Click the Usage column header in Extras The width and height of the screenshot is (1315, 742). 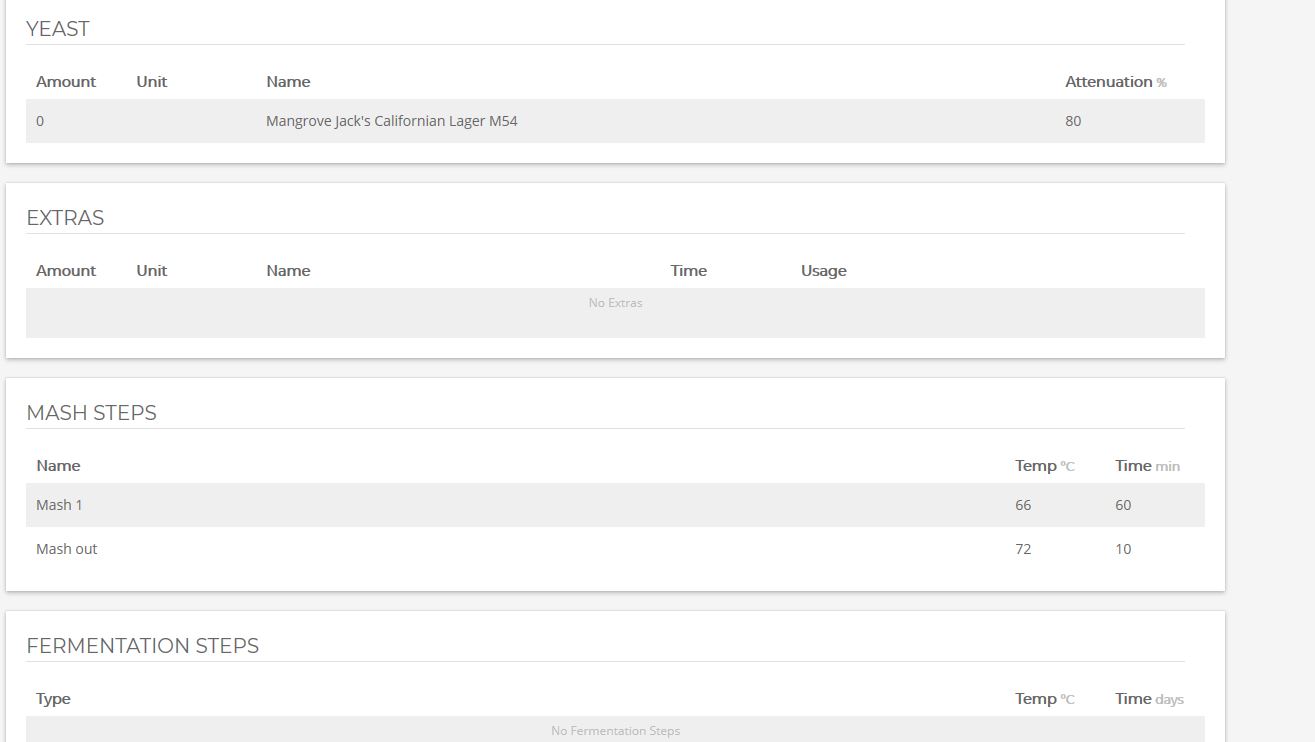coord(823,271)
